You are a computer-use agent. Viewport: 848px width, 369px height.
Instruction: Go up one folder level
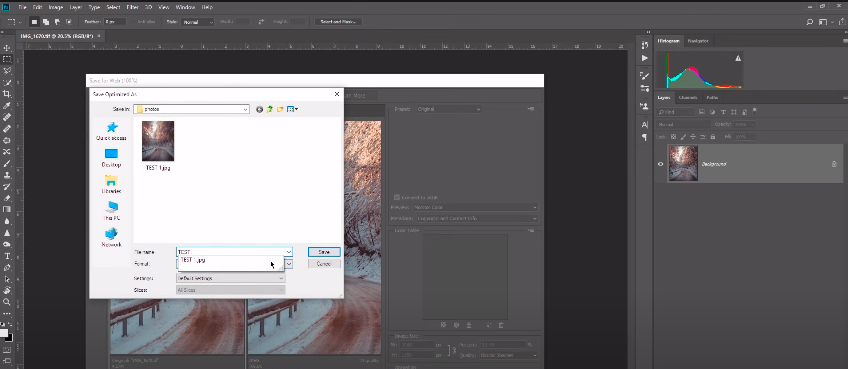tap(270, 109)
